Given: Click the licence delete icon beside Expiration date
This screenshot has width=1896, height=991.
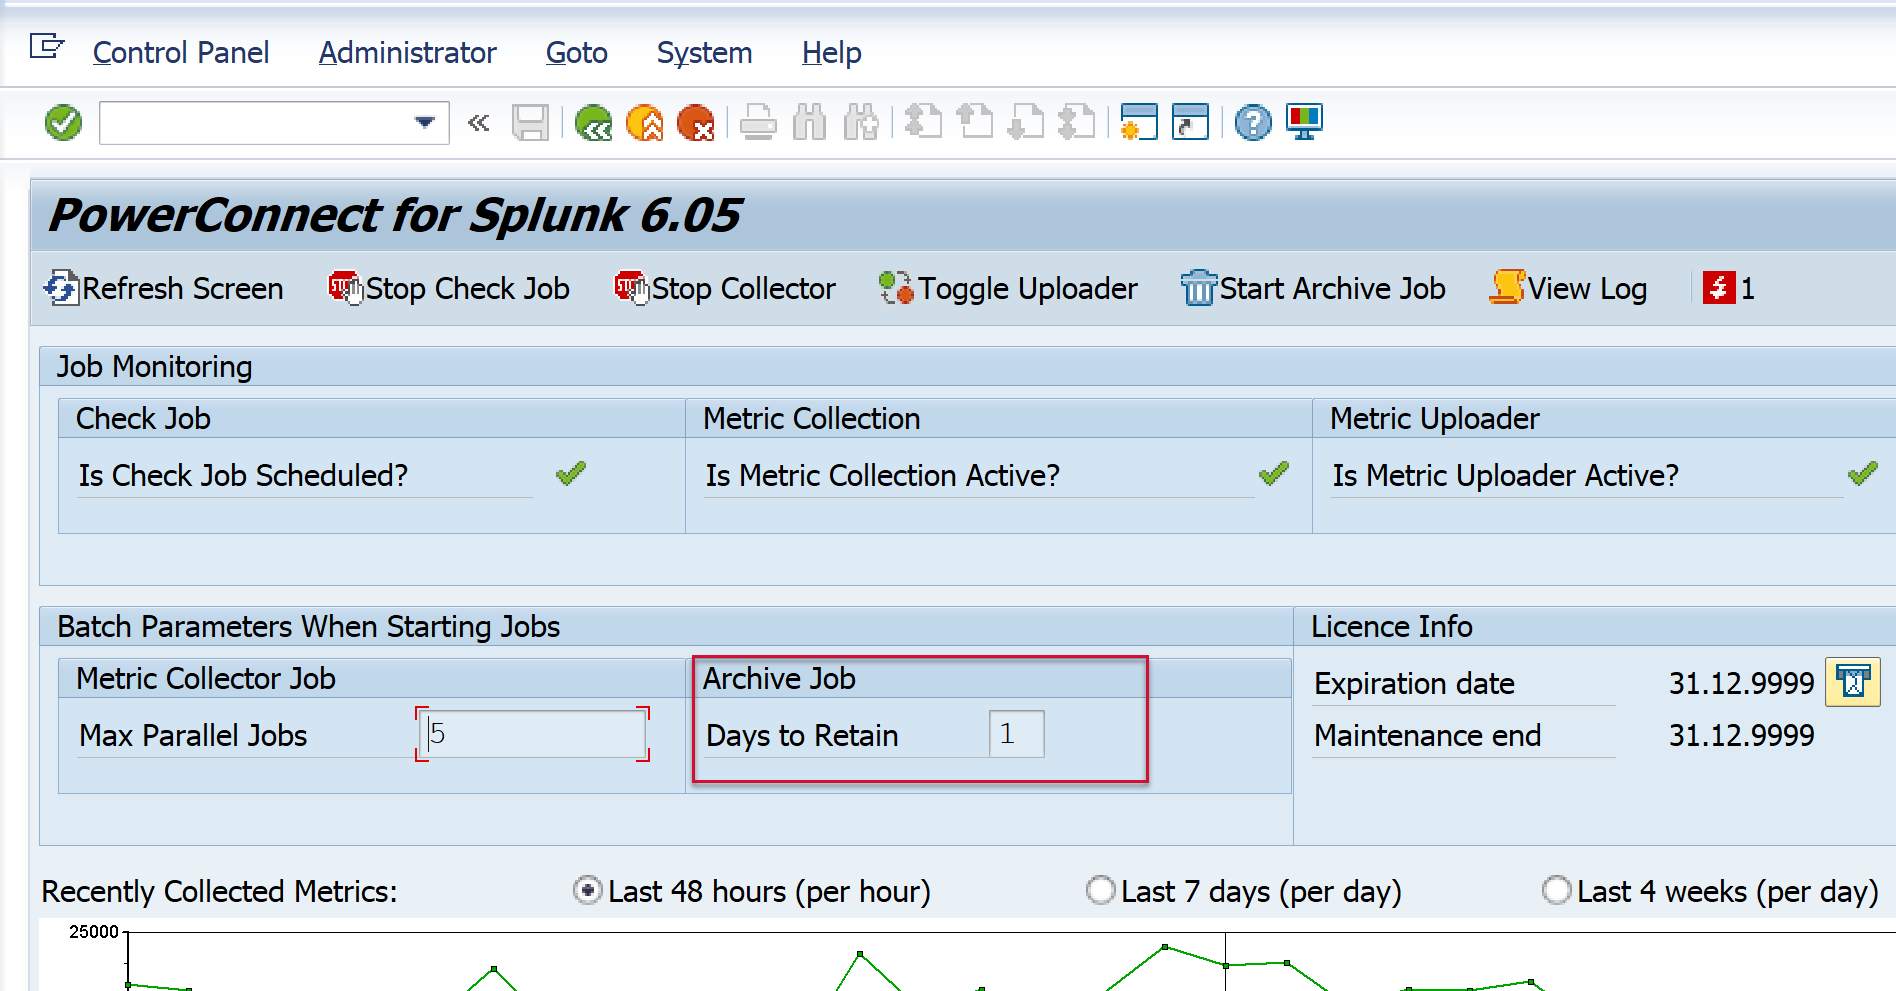Looking at the screenshot, I should click(1852, 683).
